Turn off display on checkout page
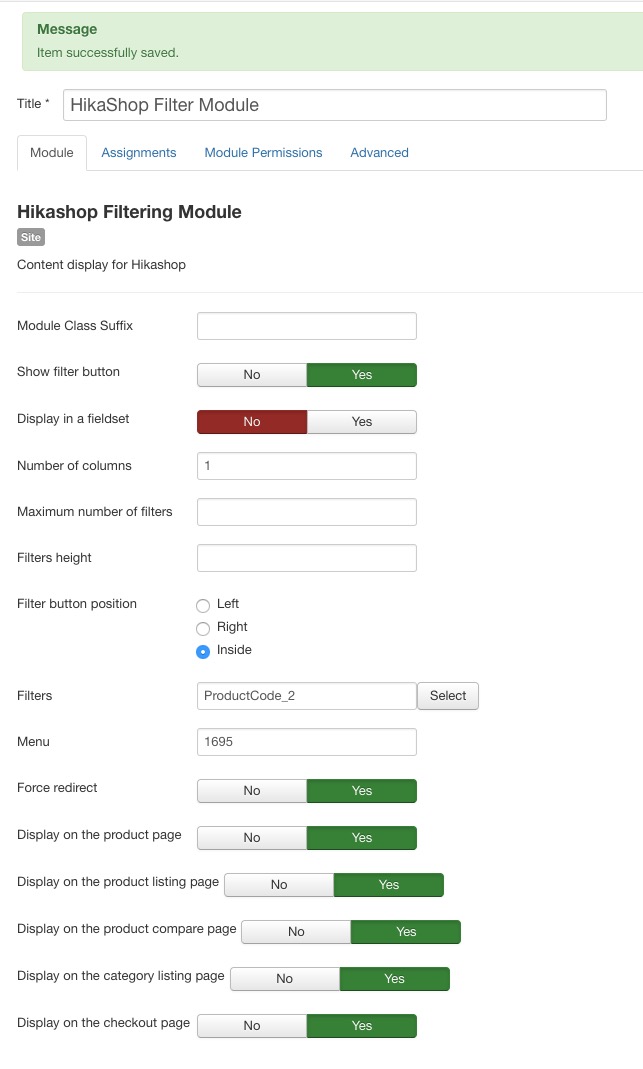 252,1026
